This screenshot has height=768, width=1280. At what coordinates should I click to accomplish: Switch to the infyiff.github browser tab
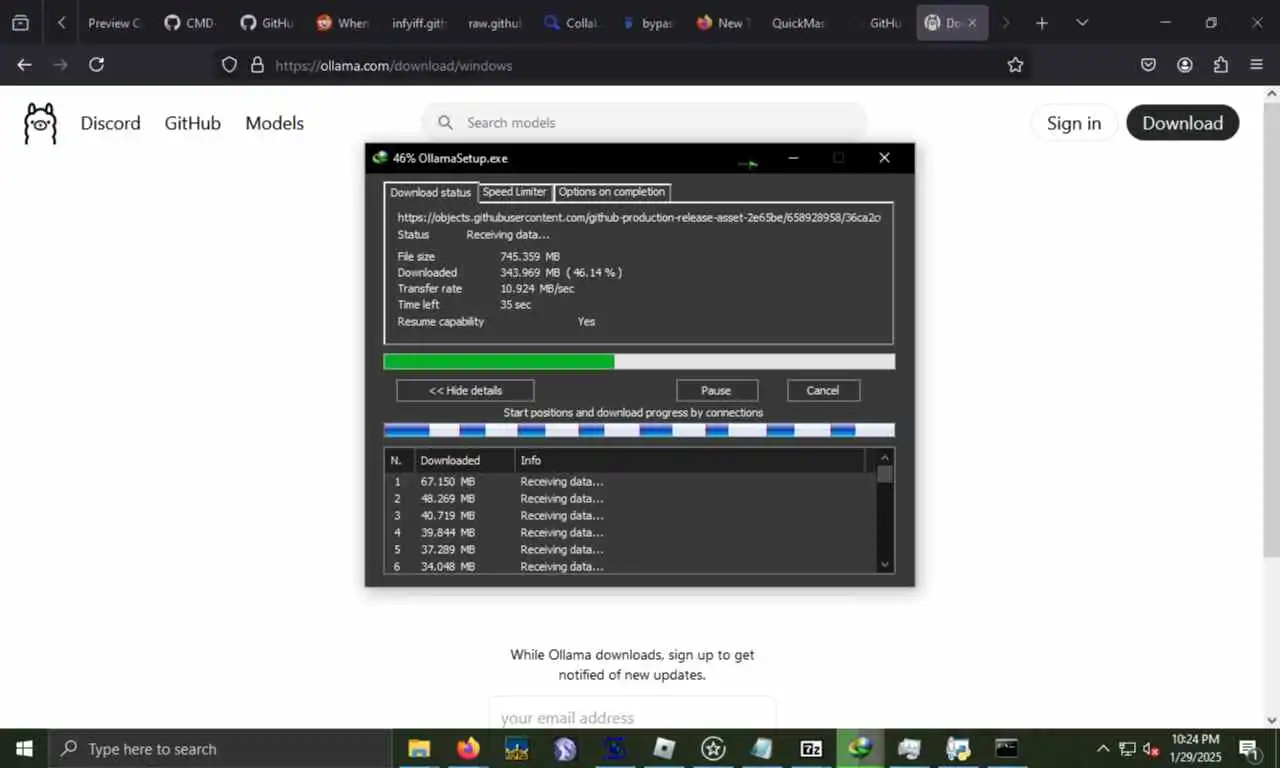click(x=418, y=22)
